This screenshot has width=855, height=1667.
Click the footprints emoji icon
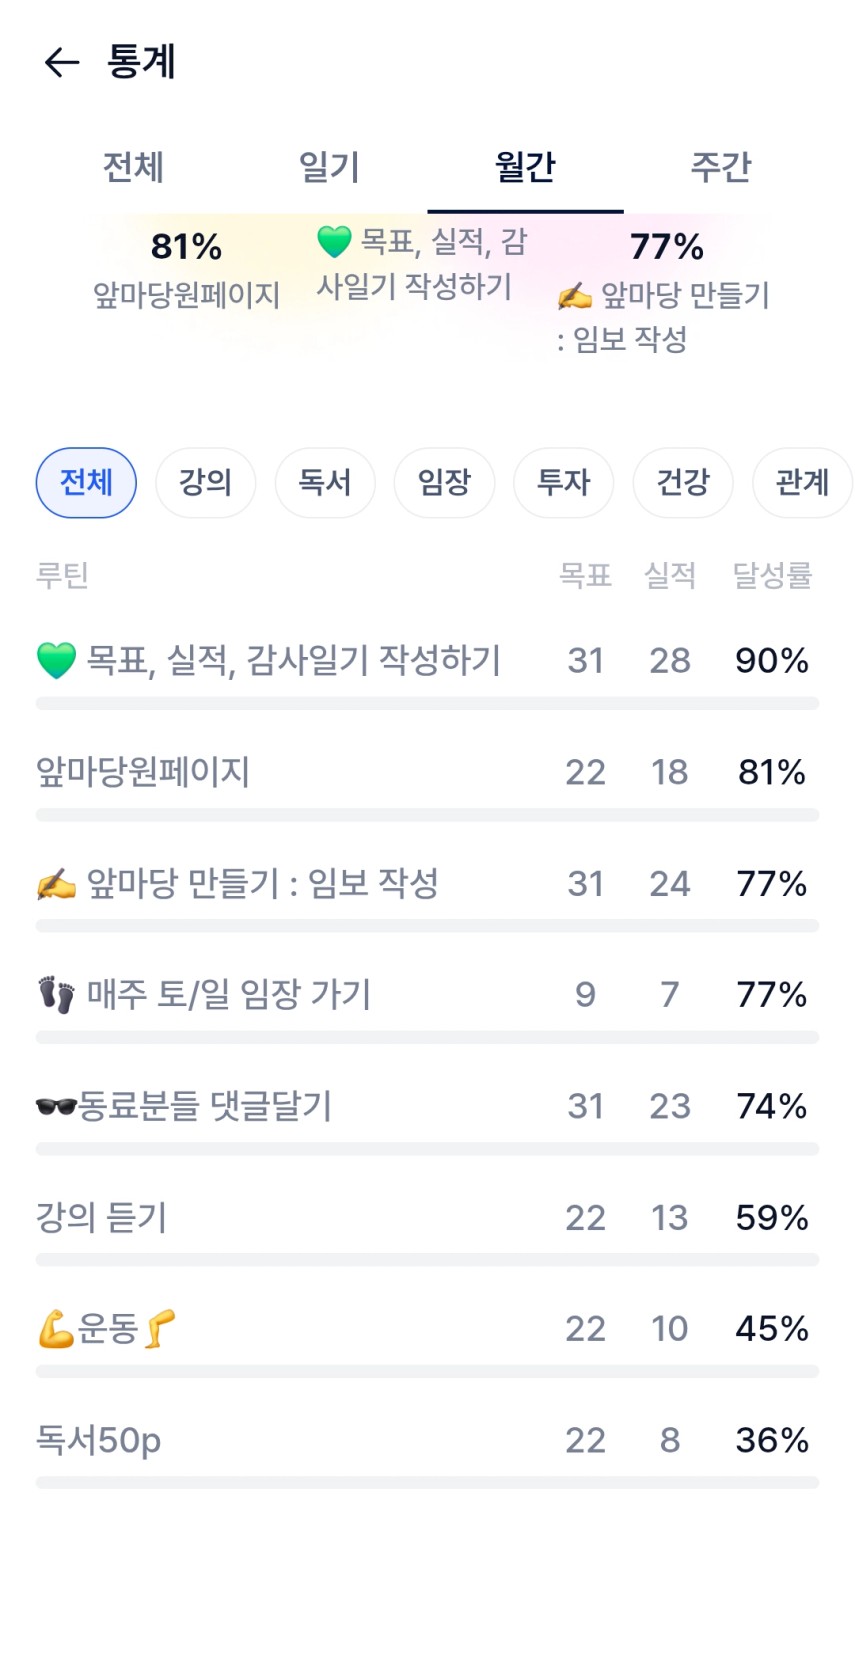click(56, 995)
